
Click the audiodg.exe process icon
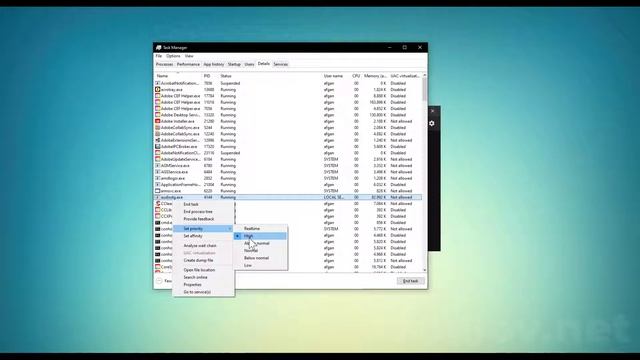[158, 197]
